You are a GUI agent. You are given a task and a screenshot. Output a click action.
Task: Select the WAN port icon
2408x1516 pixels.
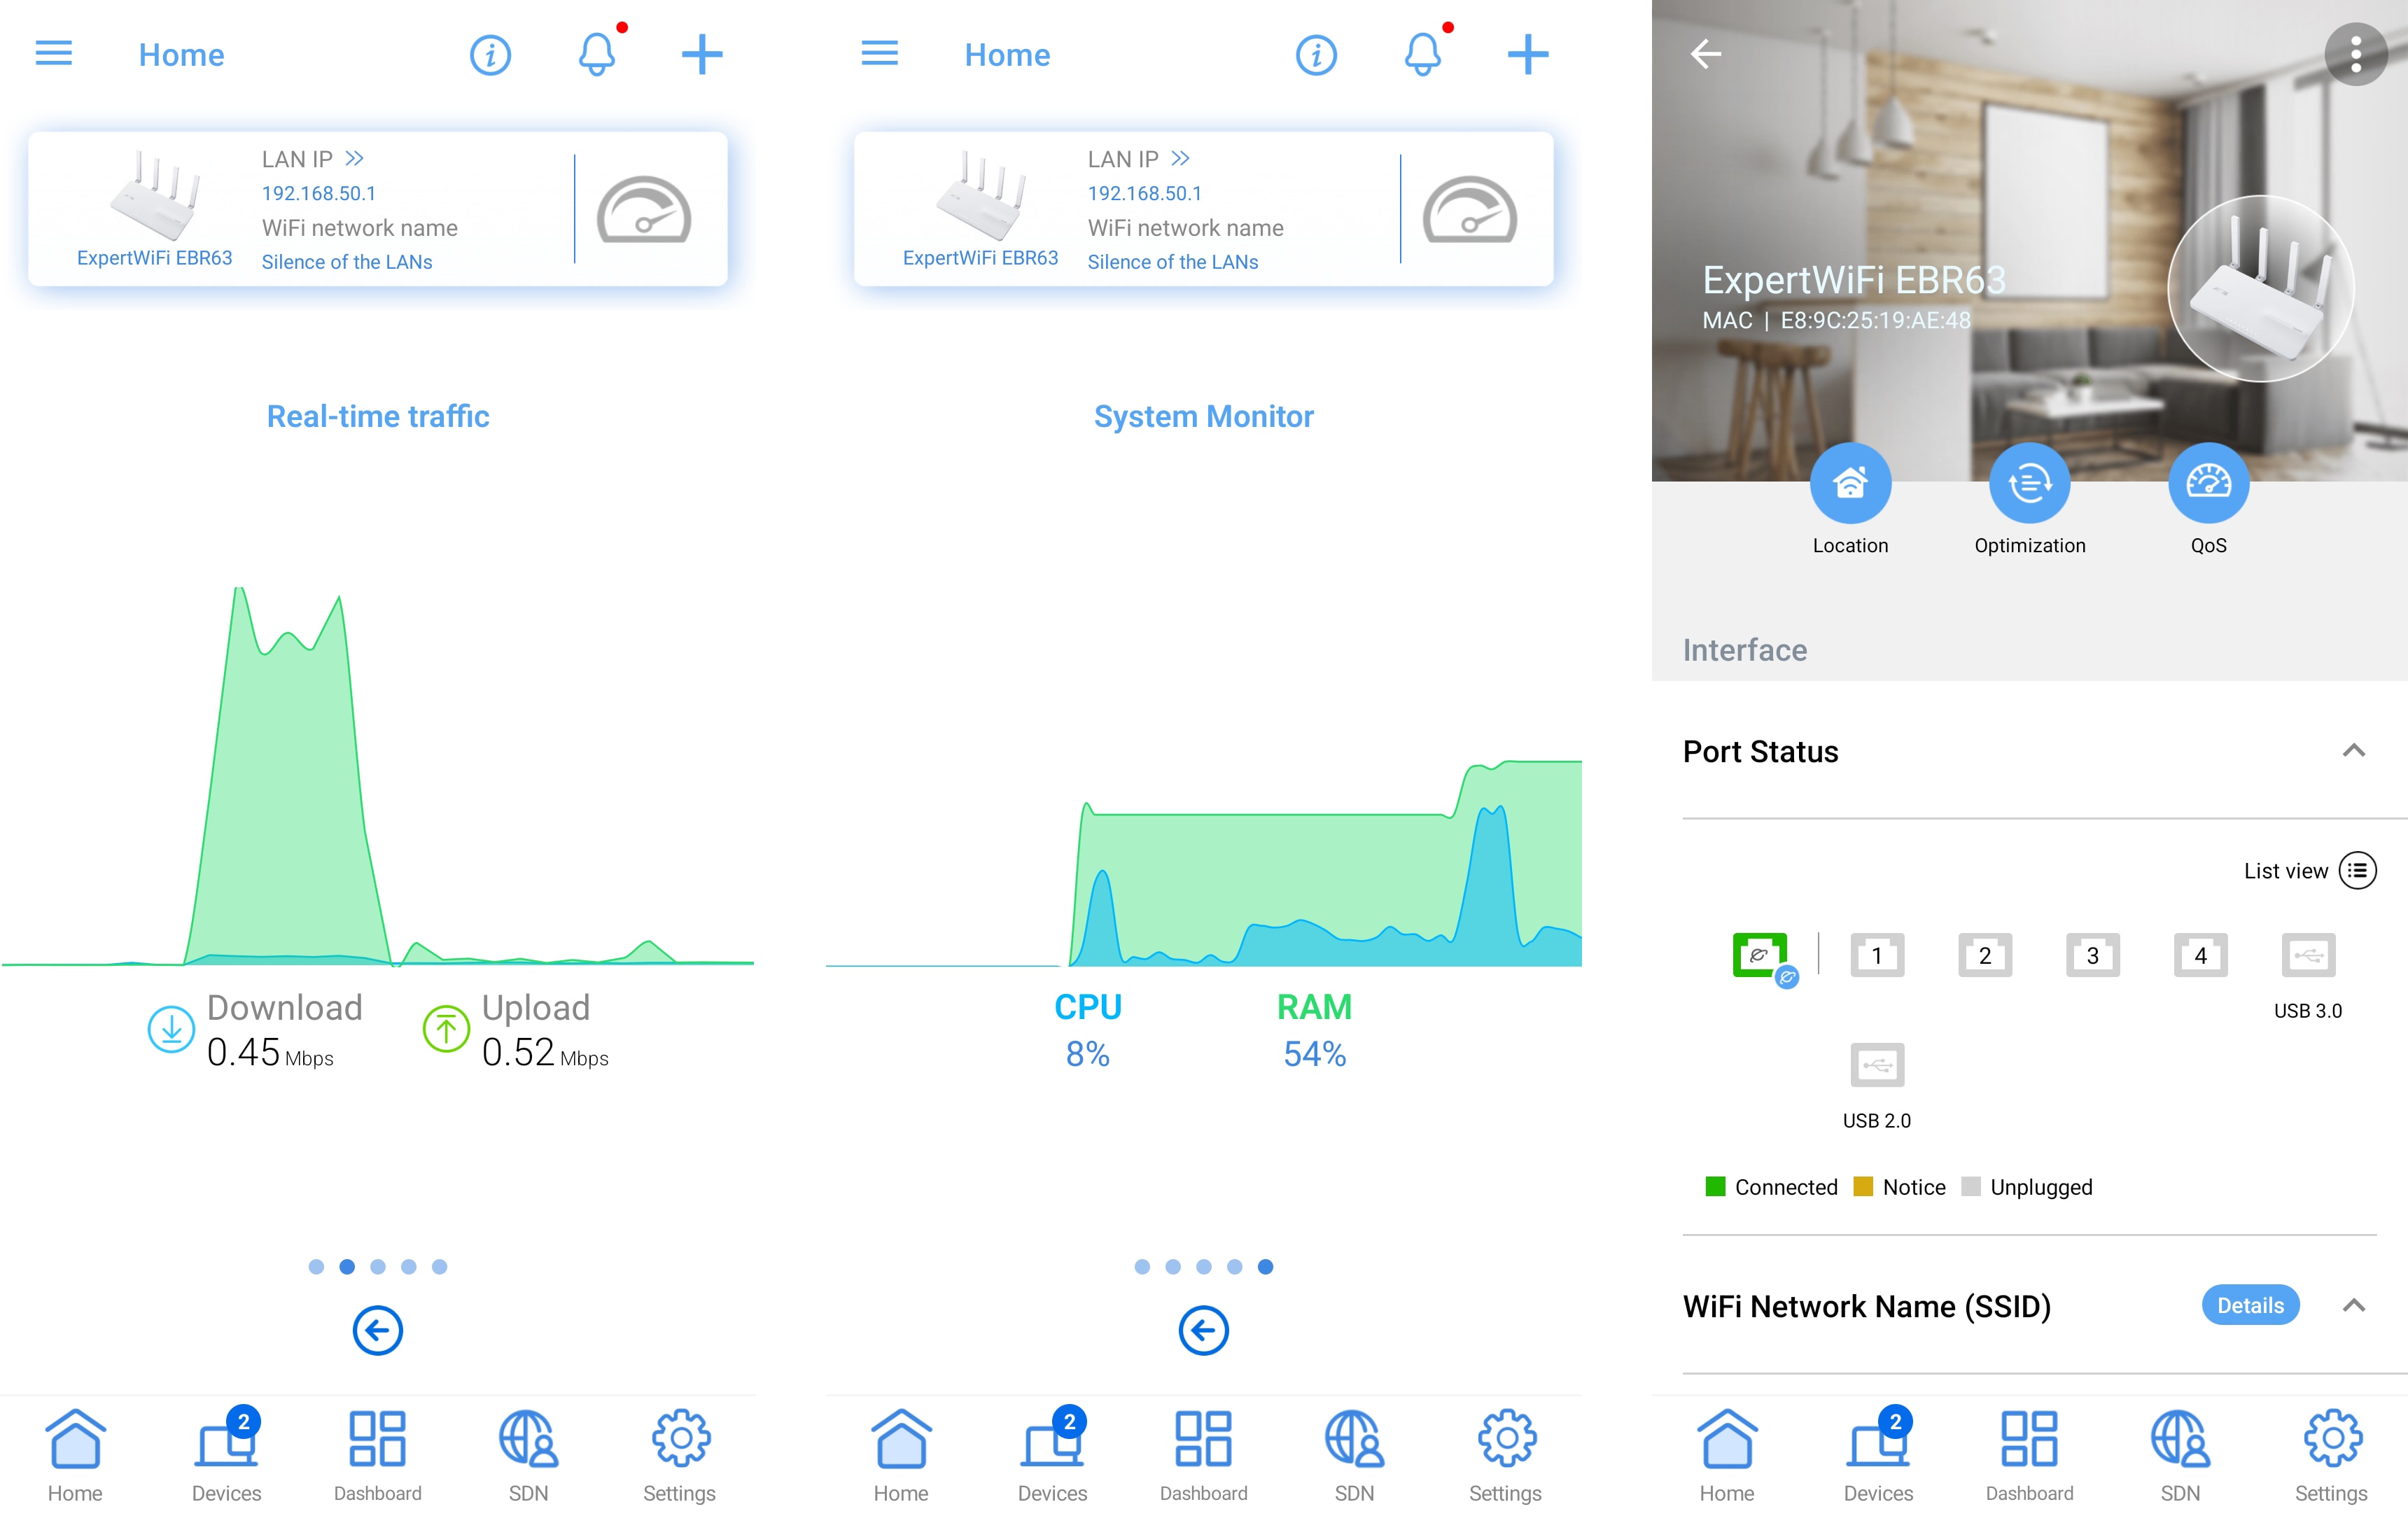pyautogui.click(x=1759, y=955)
